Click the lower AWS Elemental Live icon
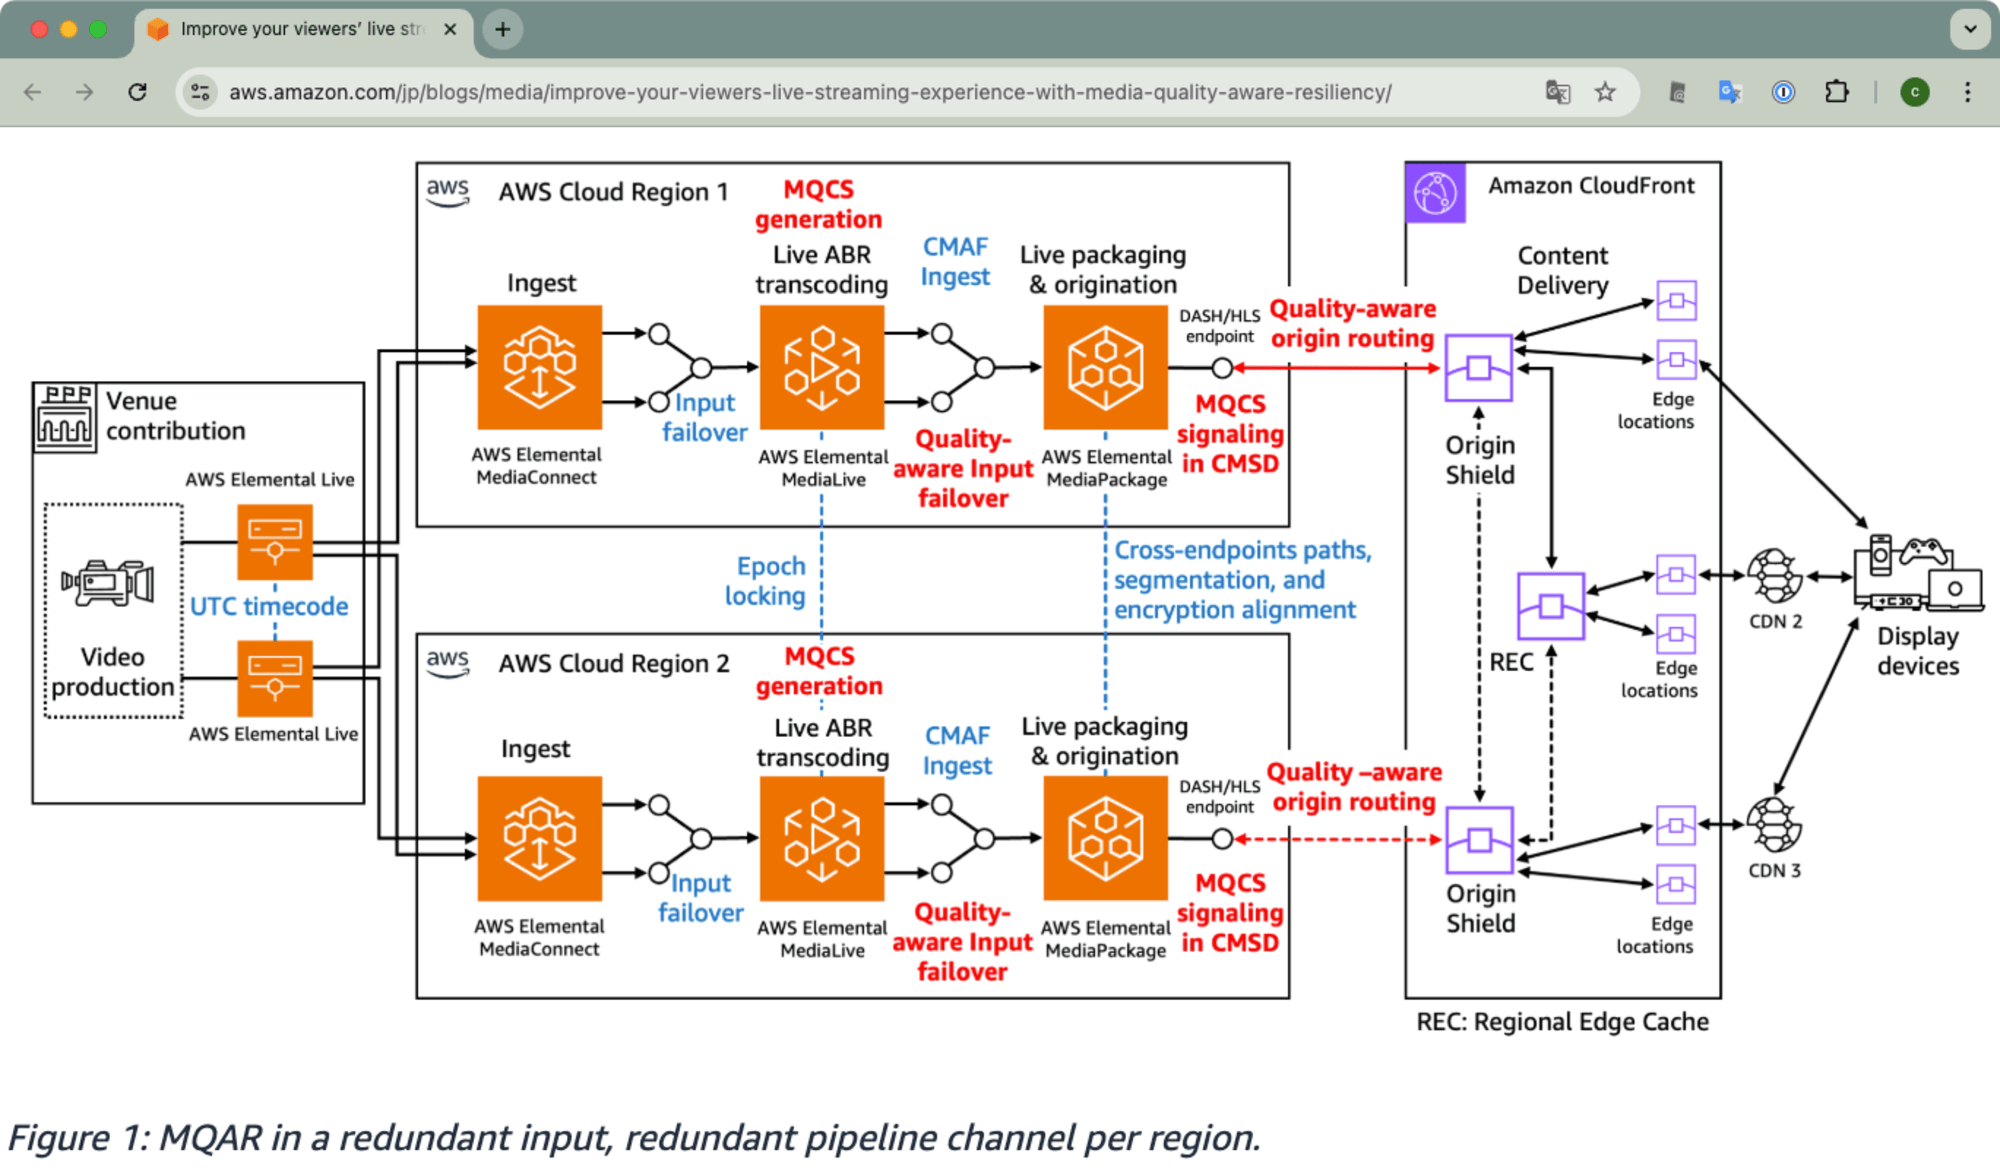Viewport: 2000px width, 1175px height. 275,678
